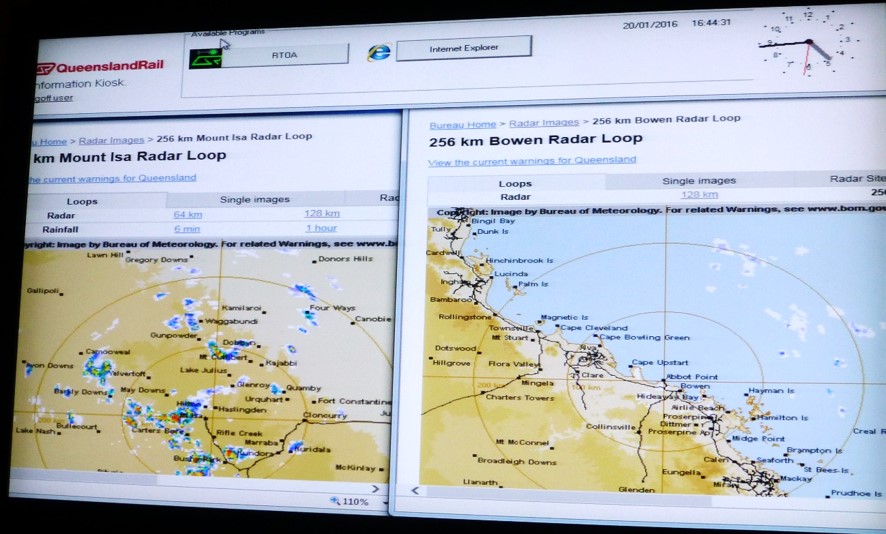Click Gregory Downs label on Mount Isa map
The width and height of the screenshot is (886, 534).
coord(157,260)
